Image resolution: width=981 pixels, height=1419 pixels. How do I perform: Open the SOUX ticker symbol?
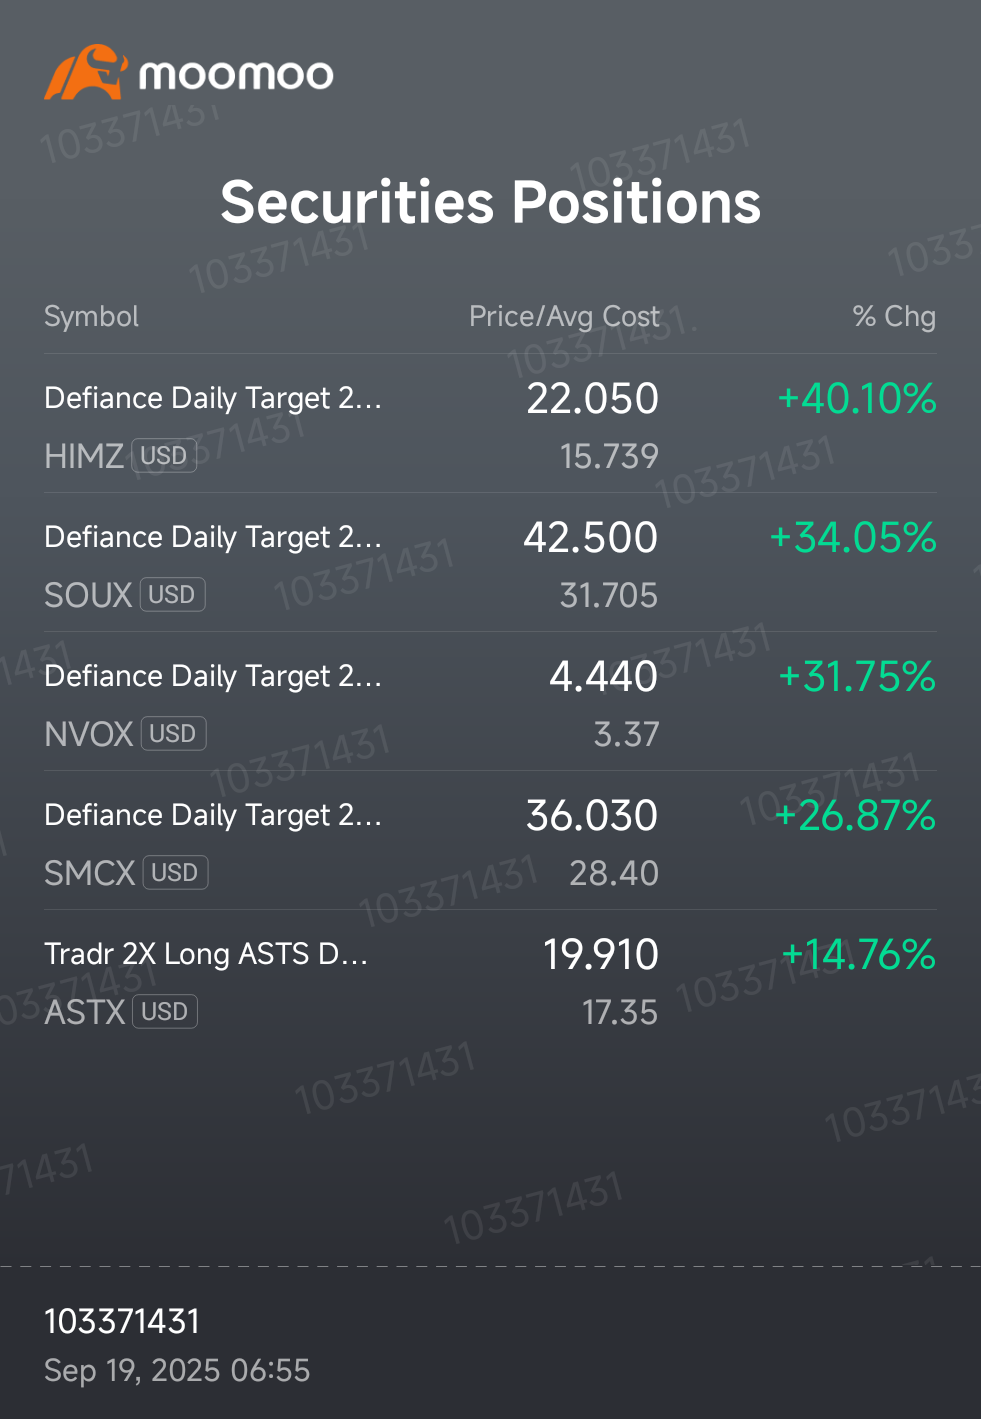pyautogui.click(x=88, y=595)
